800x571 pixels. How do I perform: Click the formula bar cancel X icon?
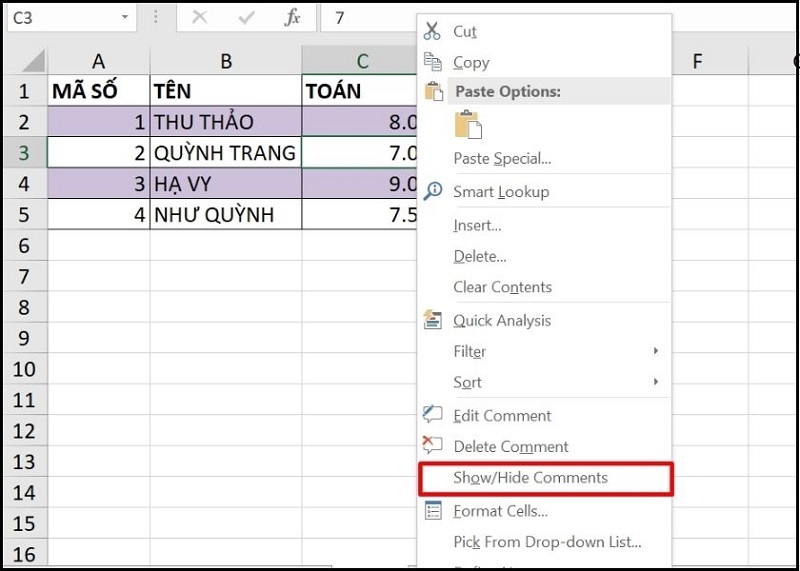(200, 17)
